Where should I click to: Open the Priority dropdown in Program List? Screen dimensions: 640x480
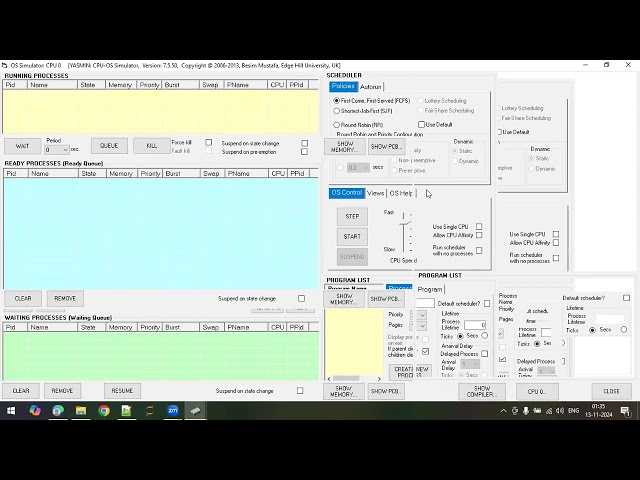tap(422, 315)
